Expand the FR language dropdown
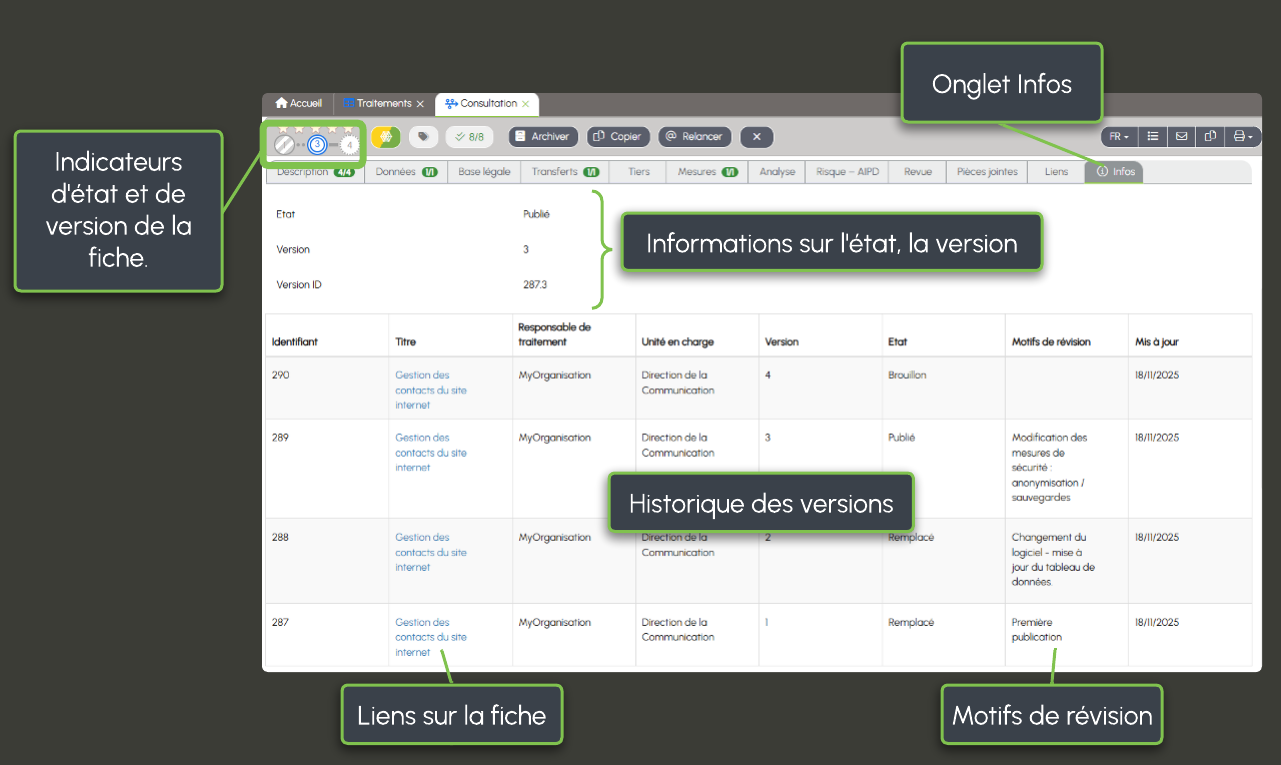This screenshot has width=1281, height=765. (1118, 137)
